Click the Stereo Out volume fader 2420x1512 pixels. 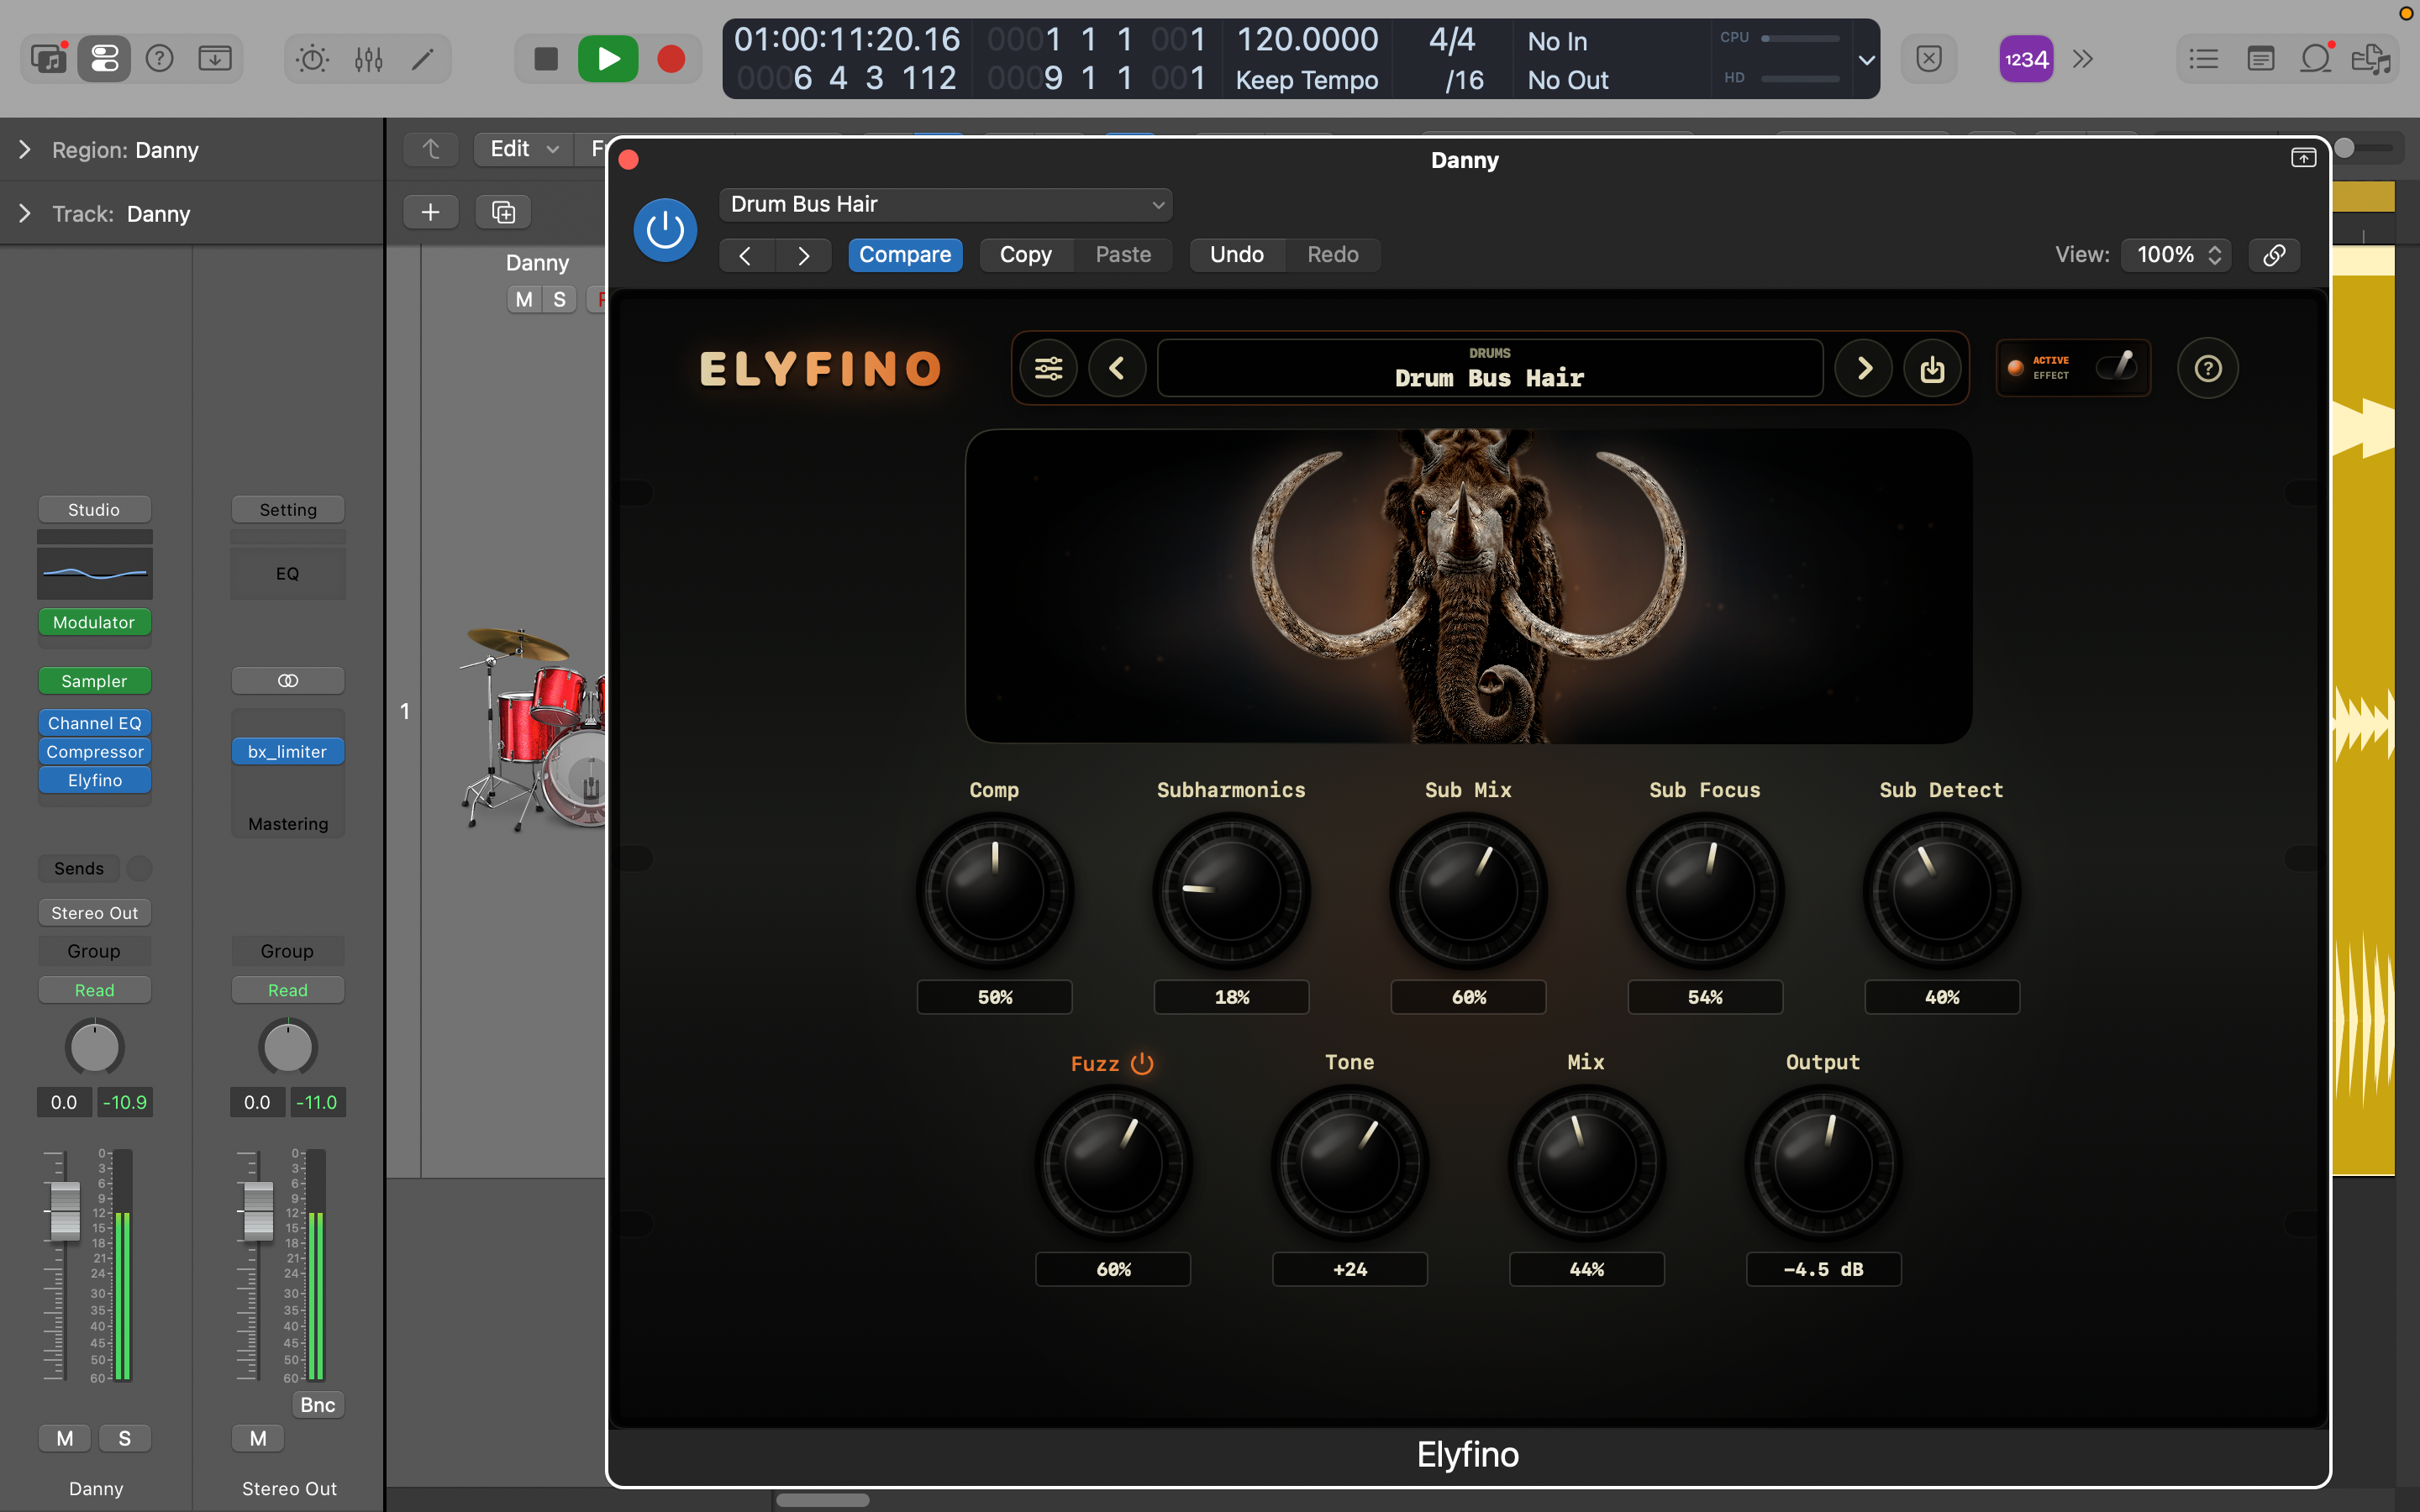(x=258, y=1210)
